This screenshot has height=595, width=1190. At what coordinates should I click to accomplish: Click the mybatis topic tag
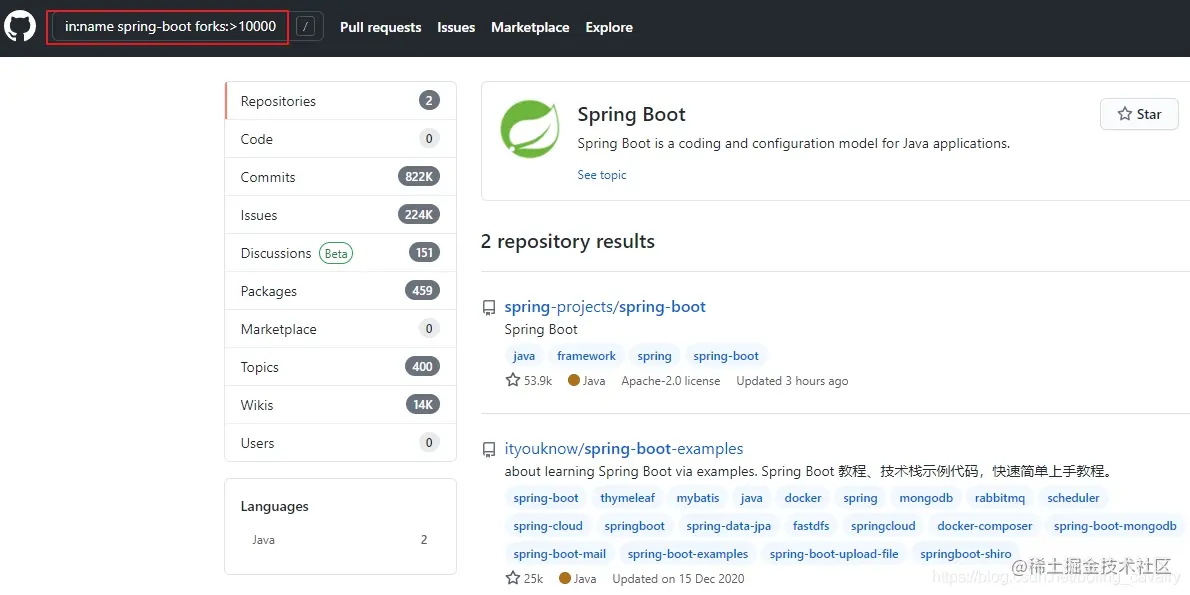[697, 498]
